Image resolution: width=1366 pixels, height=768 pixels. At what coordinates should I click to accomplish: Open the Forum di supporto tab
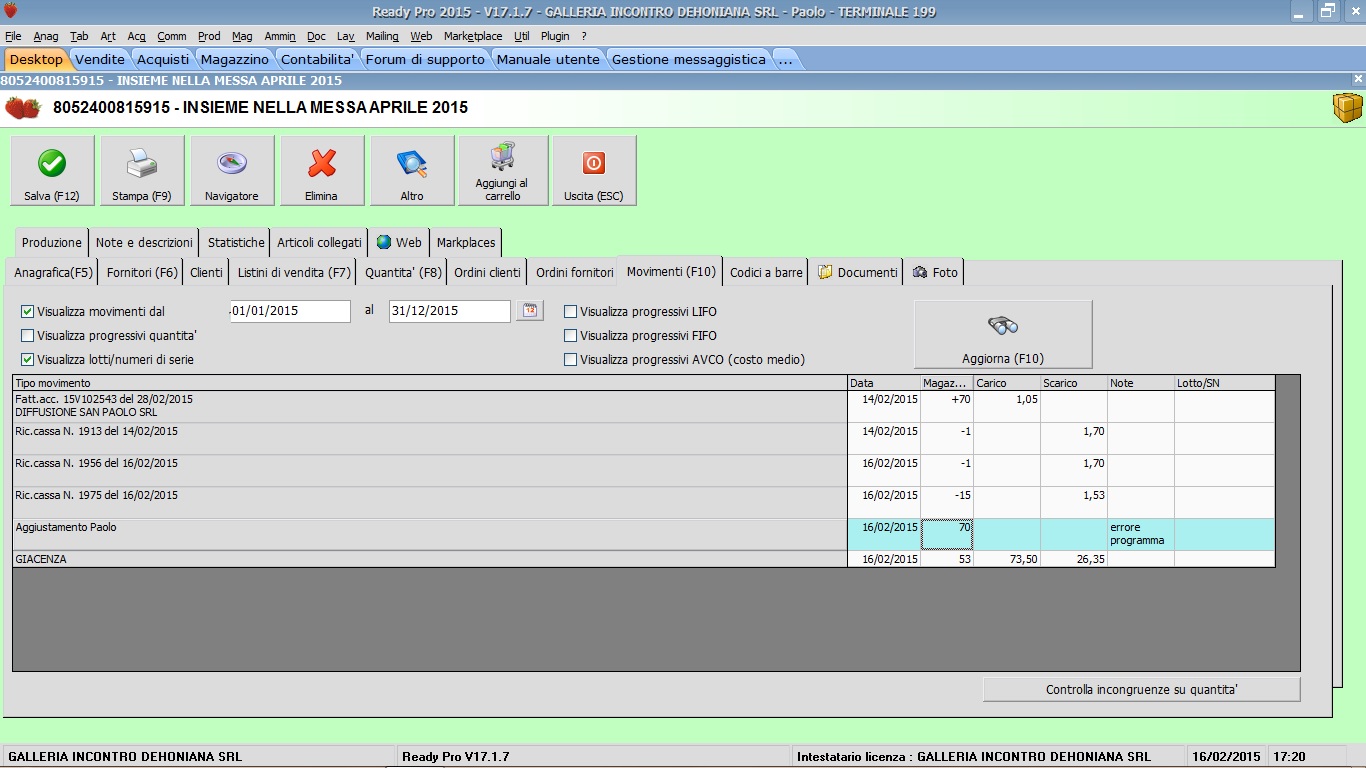(425, 59)
